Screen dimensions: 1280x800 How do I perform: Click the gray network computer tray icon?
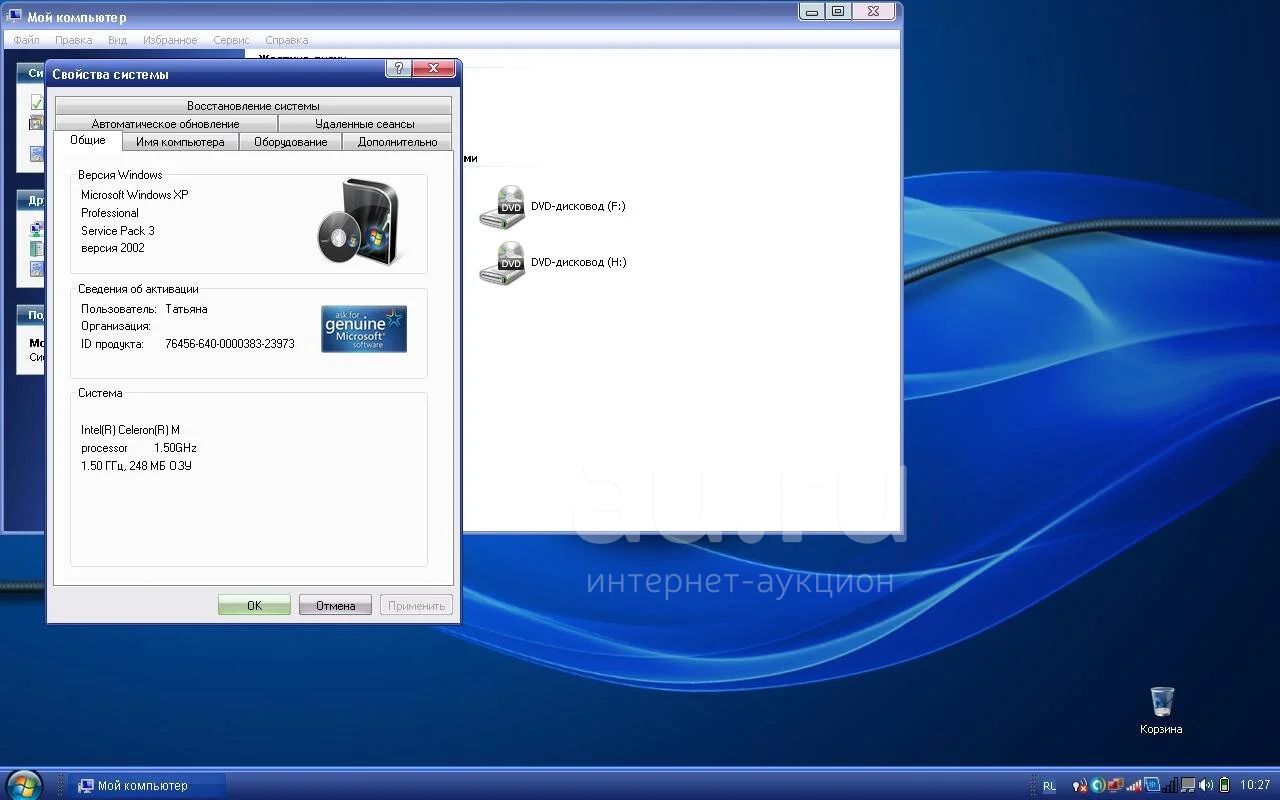[1188, 785]
